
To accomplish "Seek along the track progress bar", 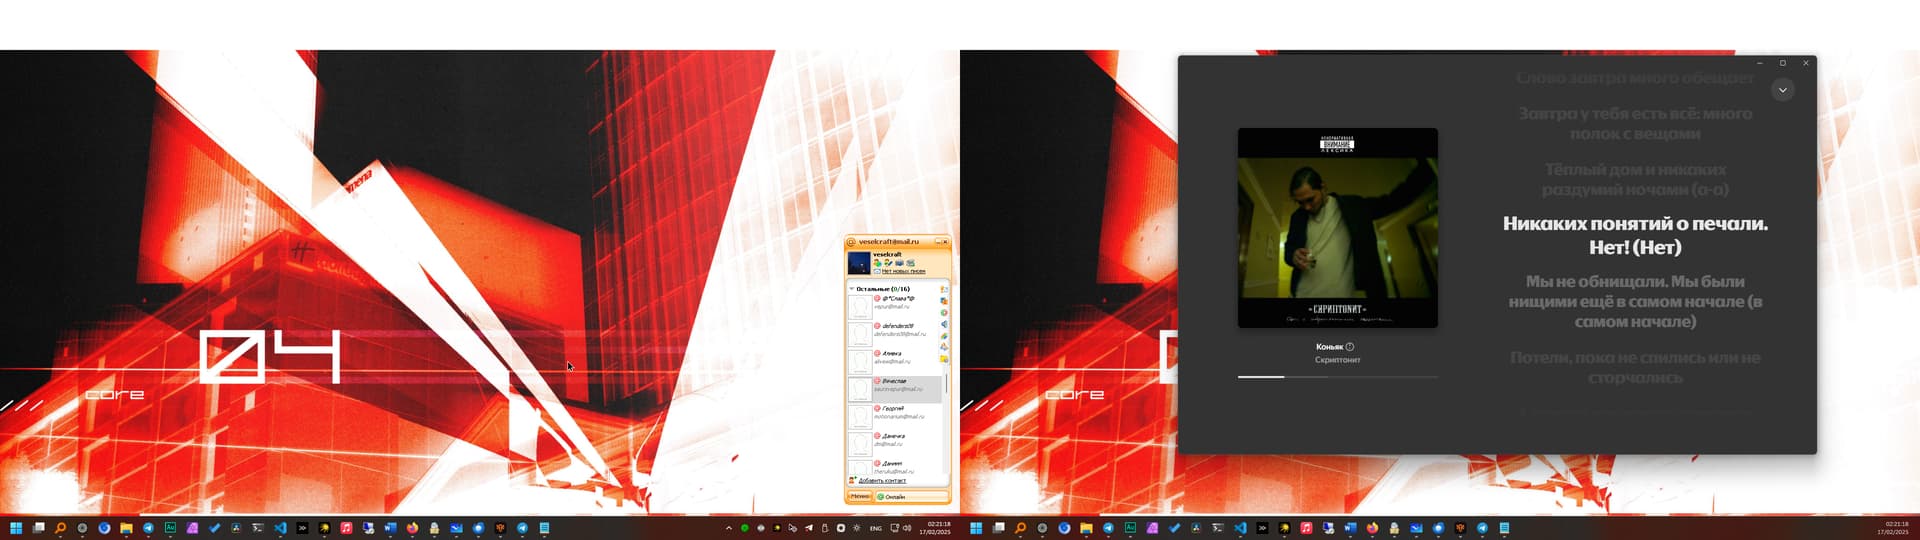I will coord(1337,377).
